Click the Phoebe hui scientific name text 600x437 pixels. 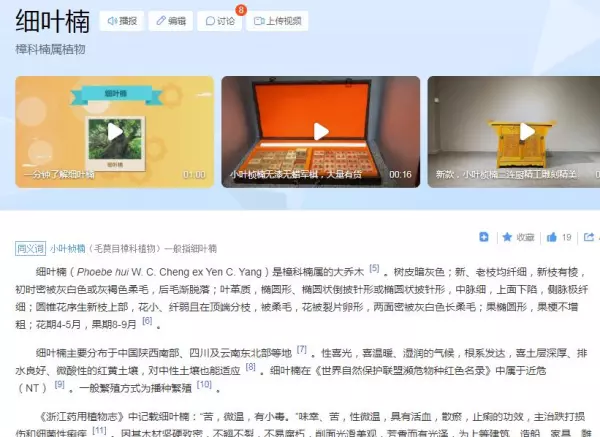[103, 272]
